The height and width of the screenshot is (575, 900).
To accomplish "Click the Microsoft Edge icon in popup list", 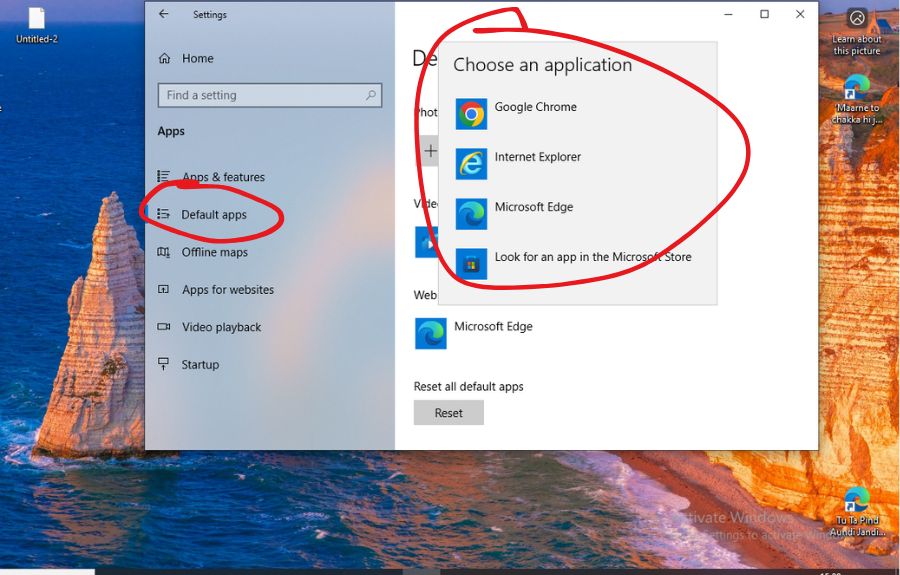I will coord(471,213).
